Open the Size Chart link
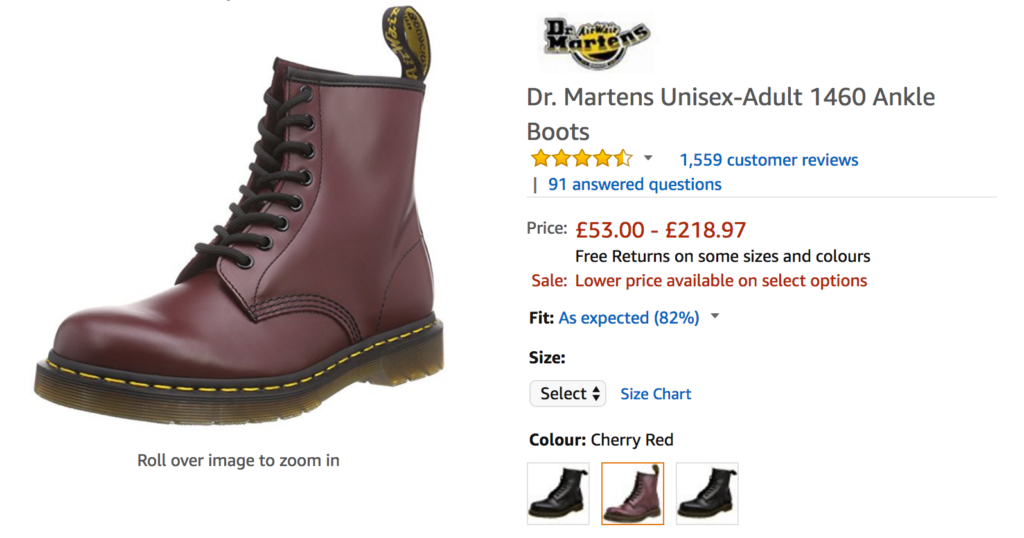 tap(655, 394)
